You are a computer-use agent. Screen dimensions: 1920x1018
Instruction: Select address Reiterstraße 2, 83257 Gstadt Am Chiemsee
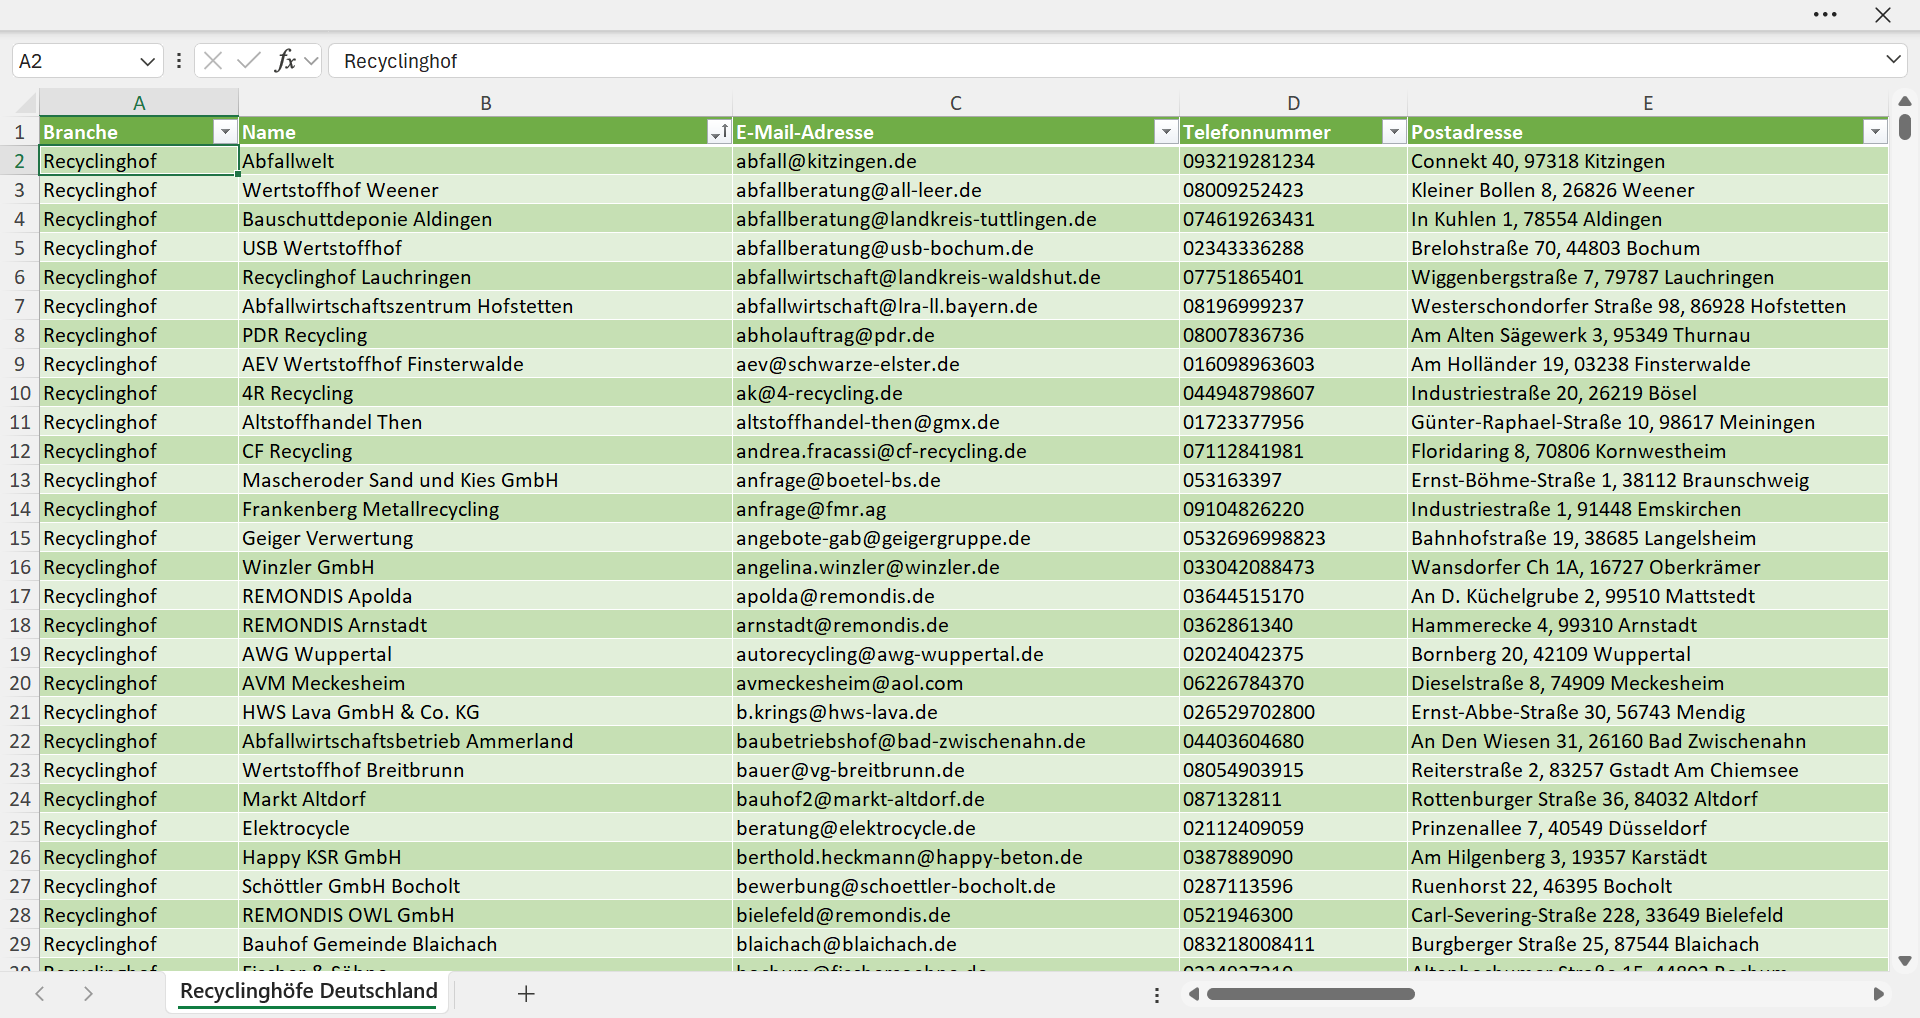pos(1648,770)
